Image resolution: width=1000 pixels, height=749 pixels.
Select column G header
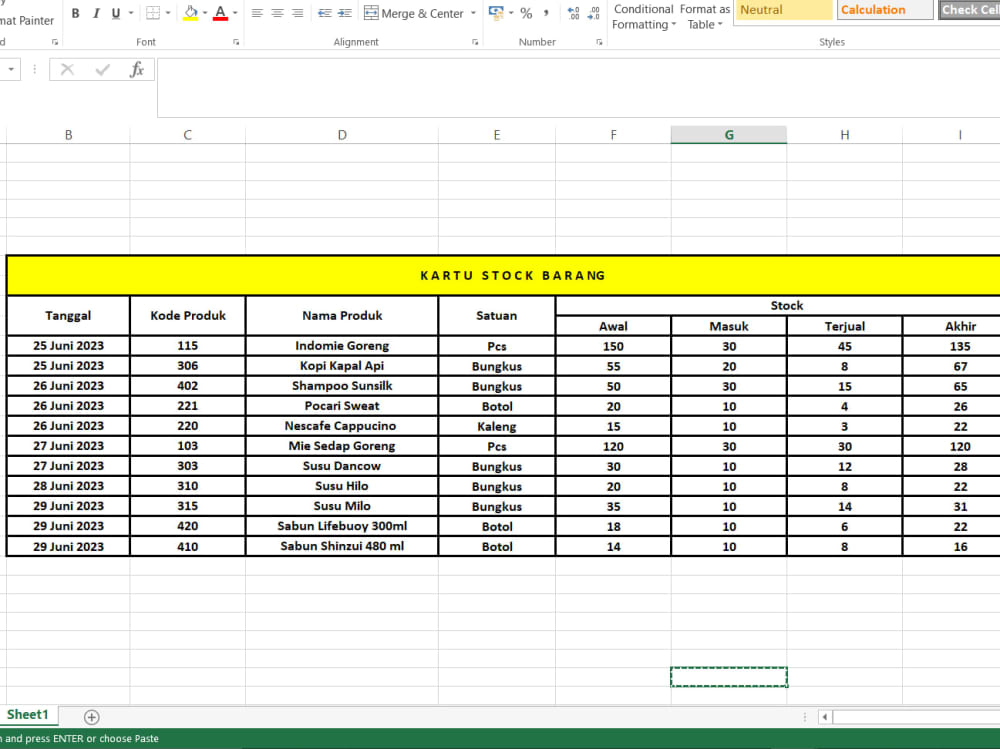[x=729, y=135]
